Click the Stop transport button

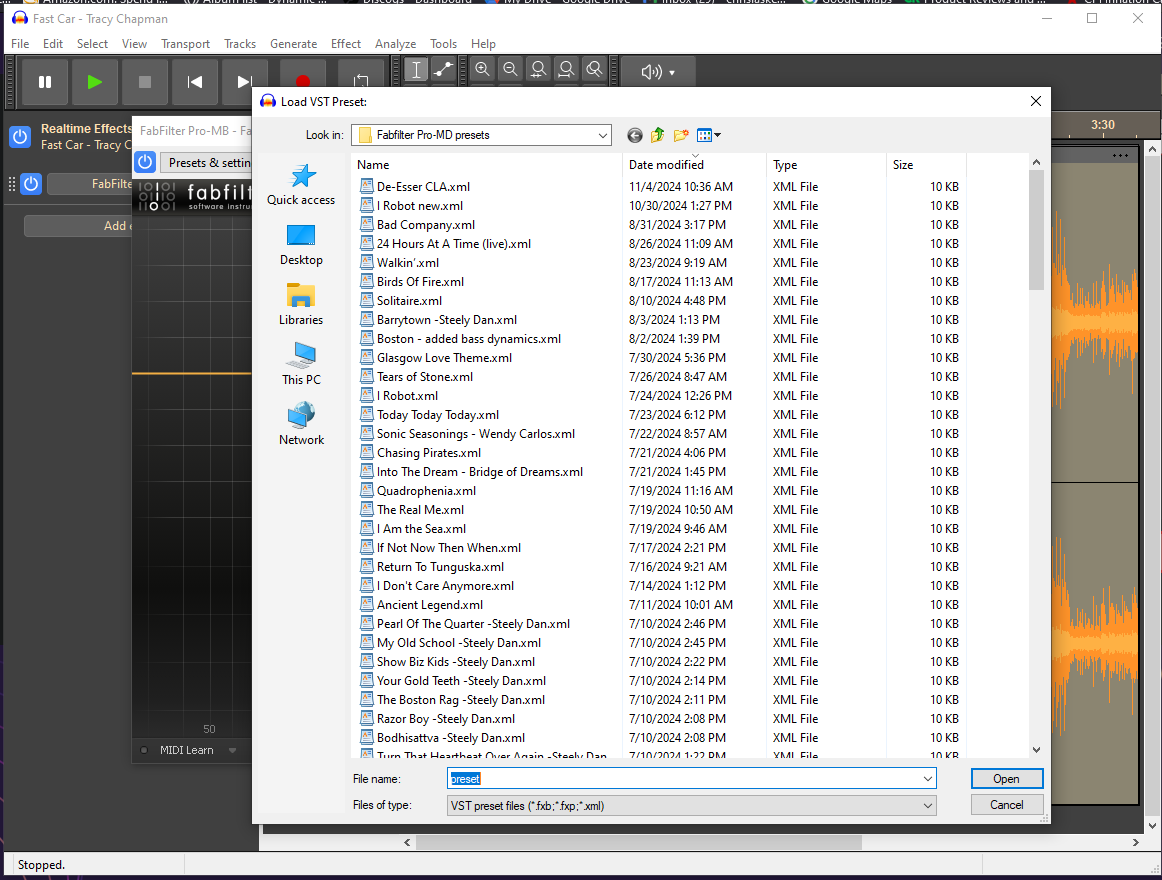coord(145,82)
